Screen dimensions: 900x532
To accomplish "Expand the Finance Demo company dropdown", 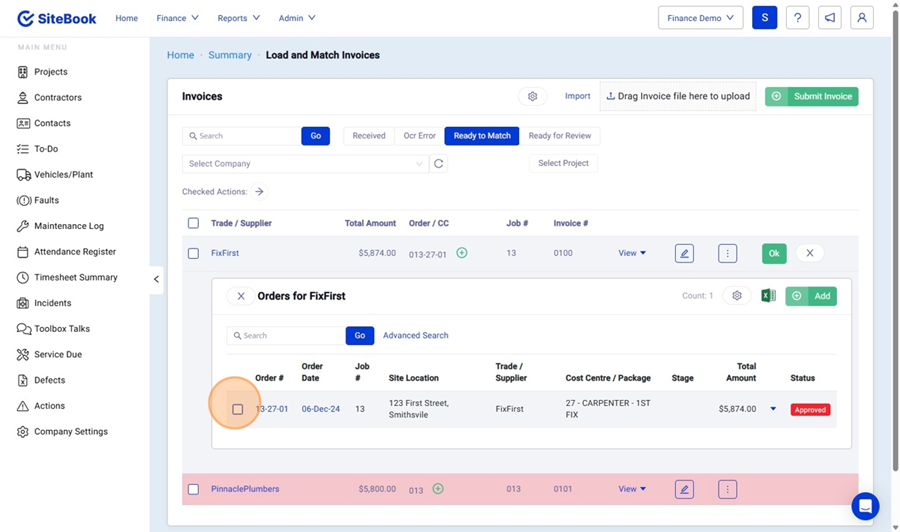I will pos(700,18).
